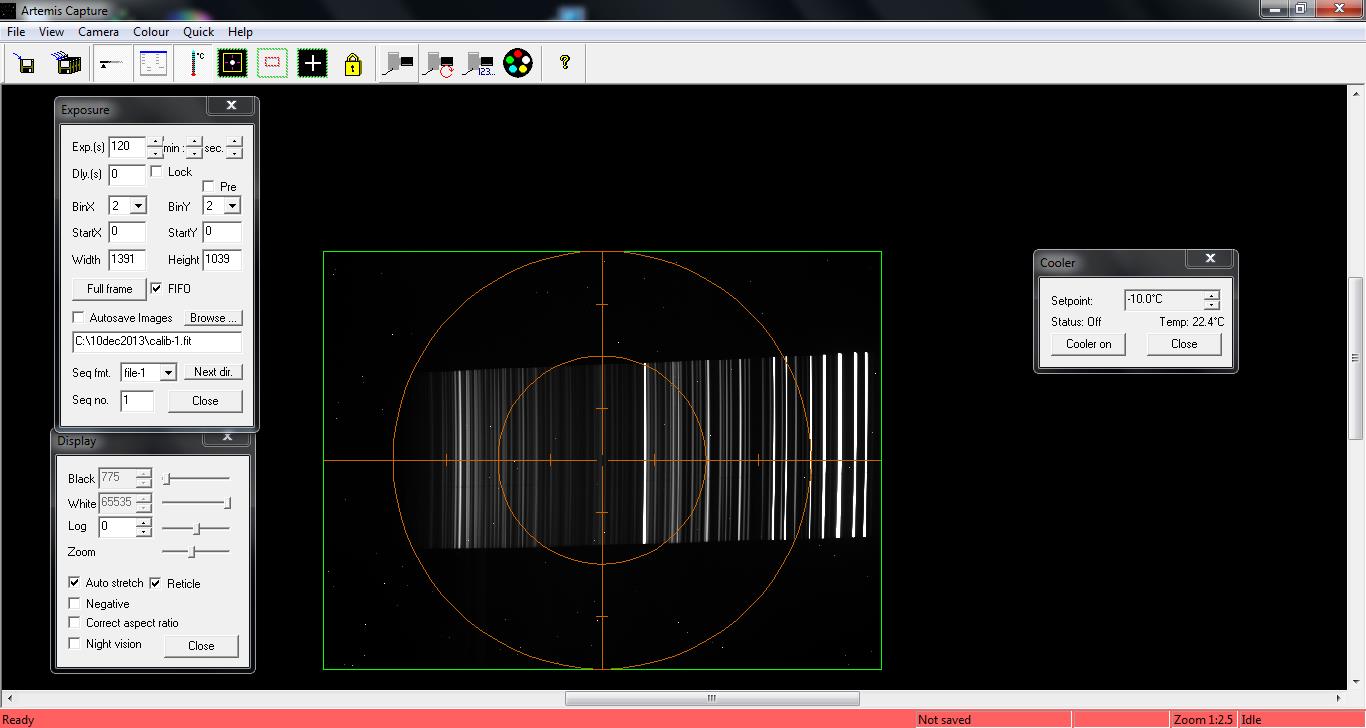Open the BinY dropdown

[x=232, y=206]
